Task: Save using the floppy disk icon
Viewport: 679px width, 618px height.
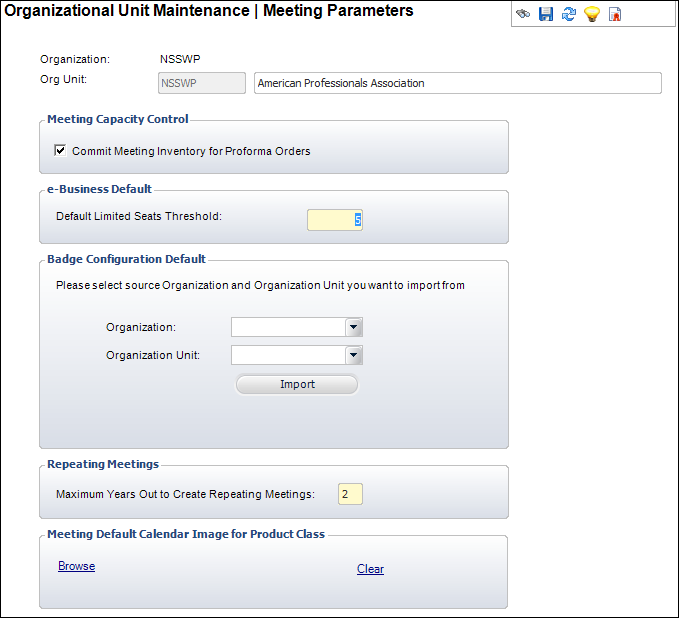Action: (546, 14)
